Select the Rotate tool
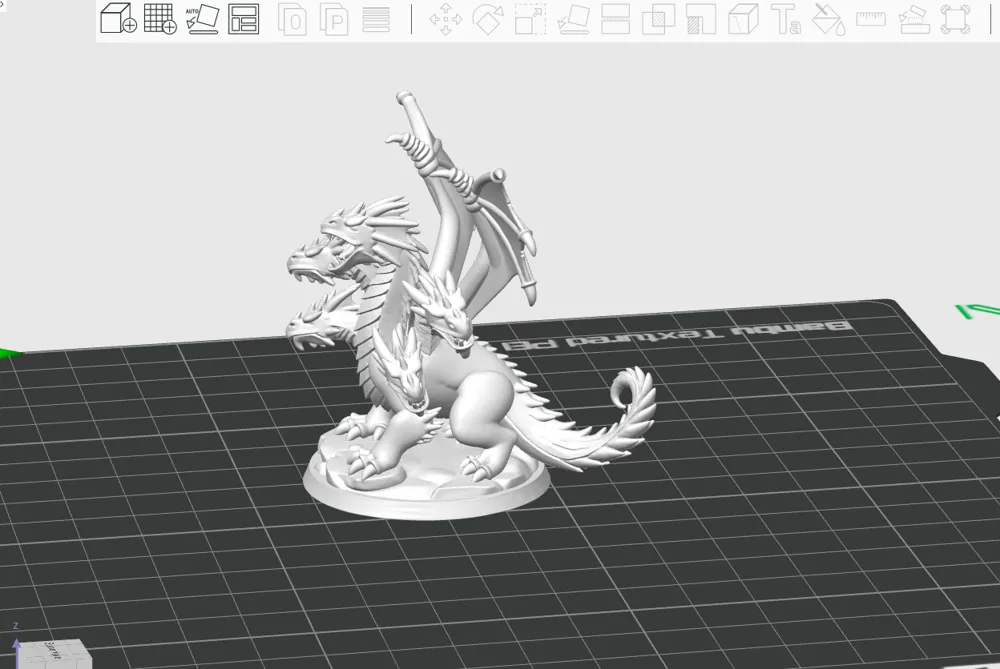The width and height of the screenshot is (1000, 669). pos(488,19)
